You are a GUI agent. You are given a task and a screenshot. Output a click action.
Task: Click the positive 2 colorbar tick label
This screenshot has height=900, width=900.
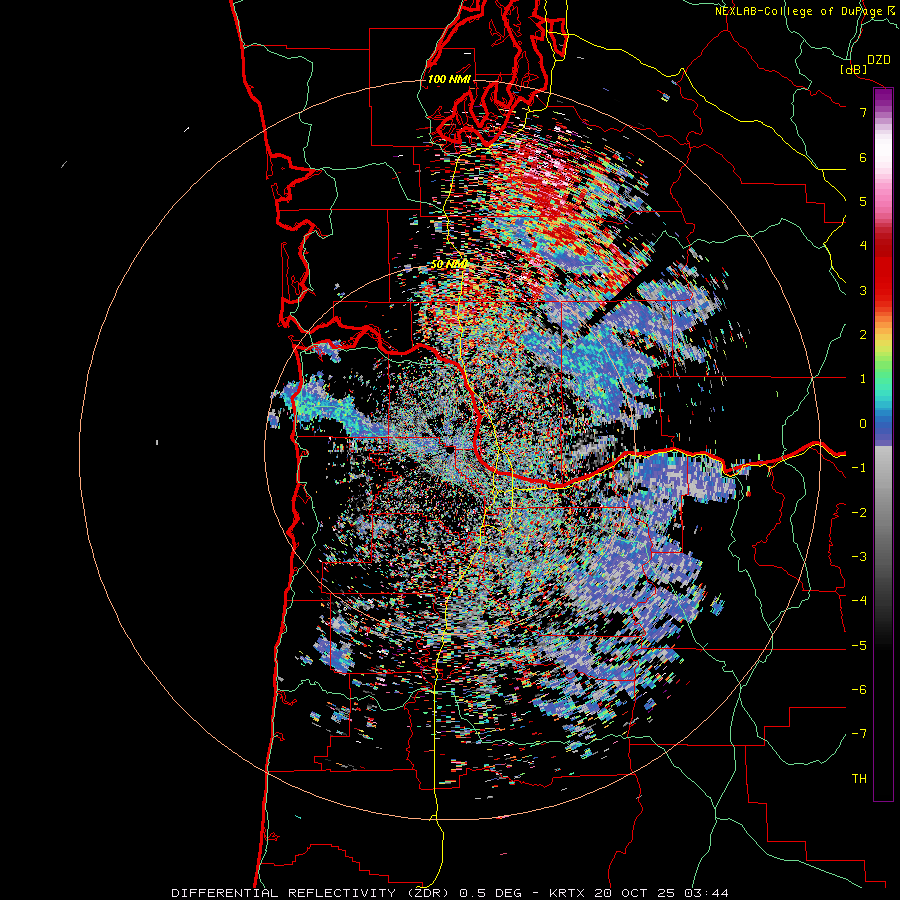click(863, 335)
